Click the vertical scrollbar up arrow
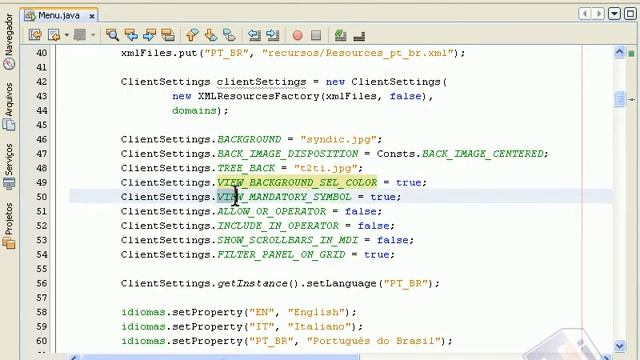 (x=620, y=52)
